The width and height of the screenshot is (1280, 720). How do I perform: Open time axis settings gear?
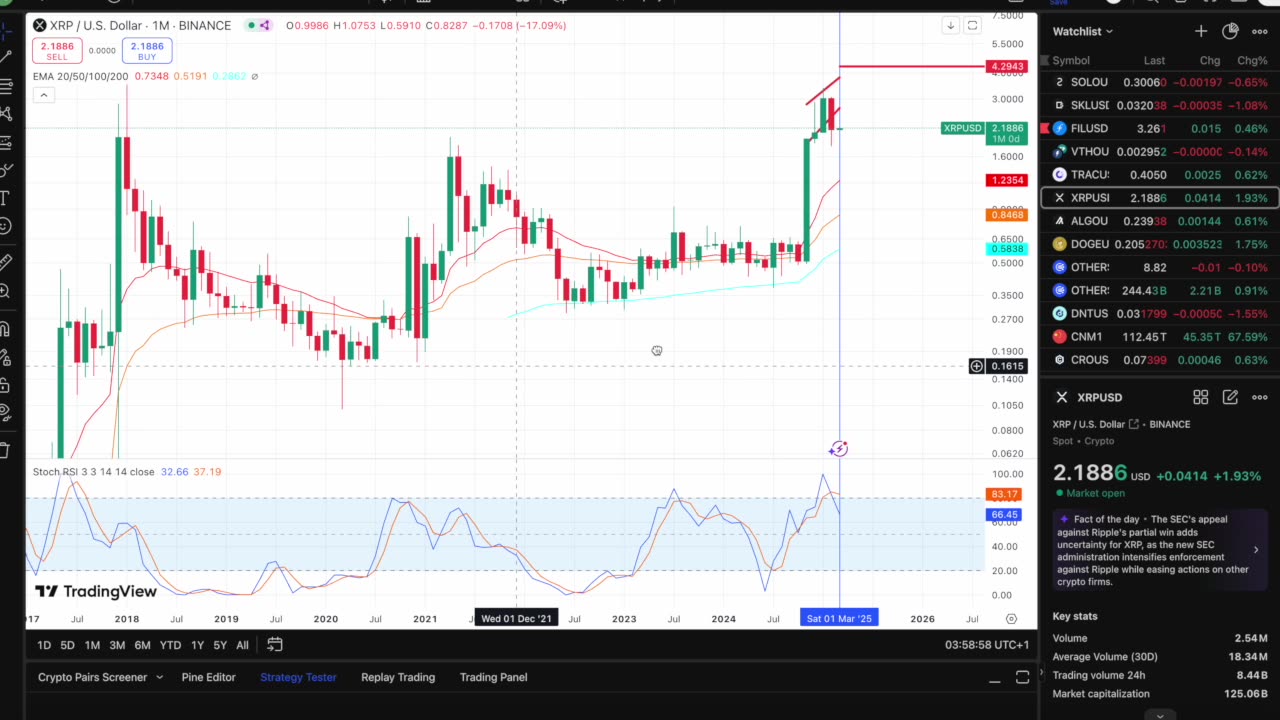pyautogui.click(x=1011, y=619)
